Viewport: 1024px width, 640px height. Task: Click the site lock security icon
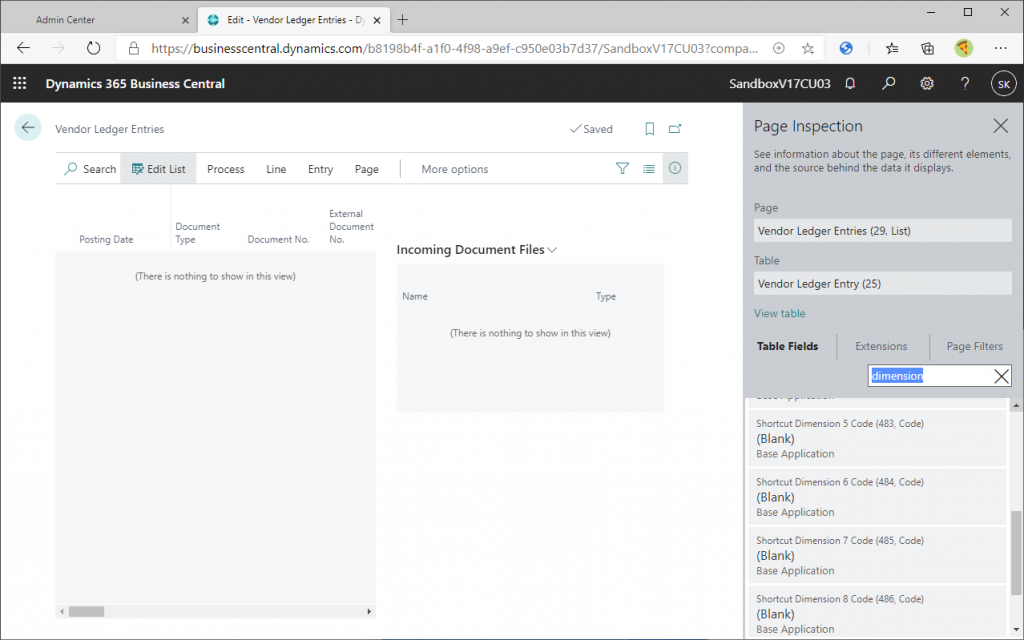pyautogui.click(x=134, y=48)
